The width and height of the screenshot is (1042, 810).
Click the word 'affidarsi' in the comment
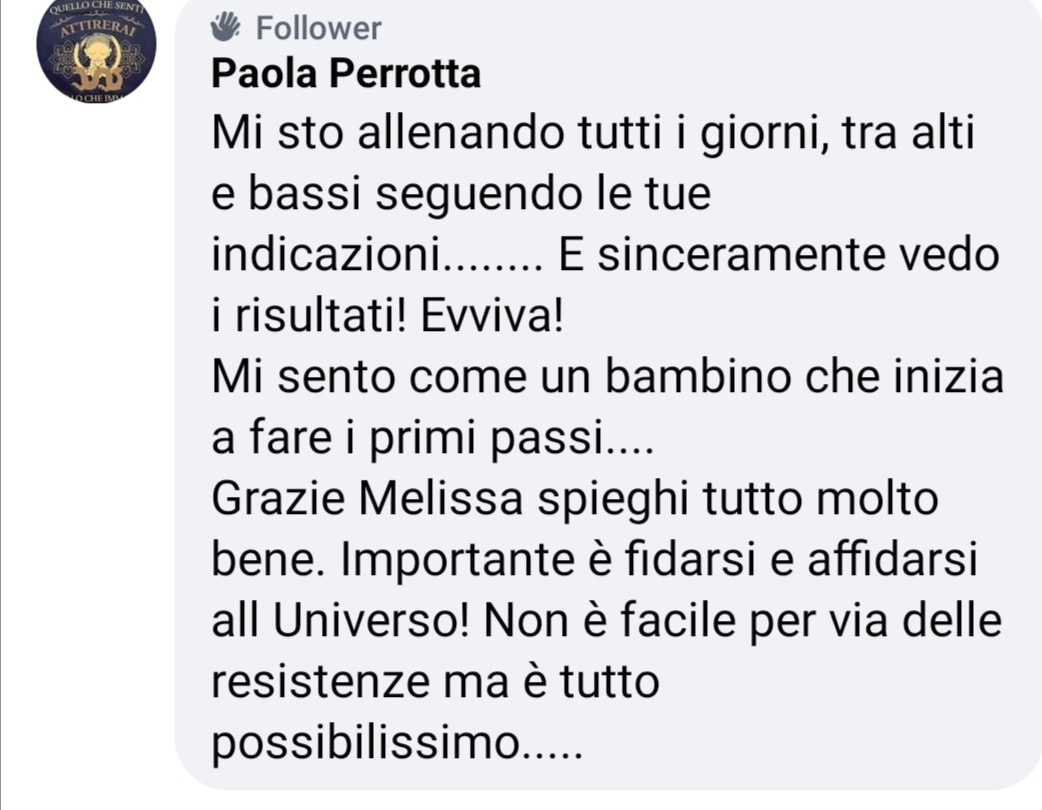point(892,559)
